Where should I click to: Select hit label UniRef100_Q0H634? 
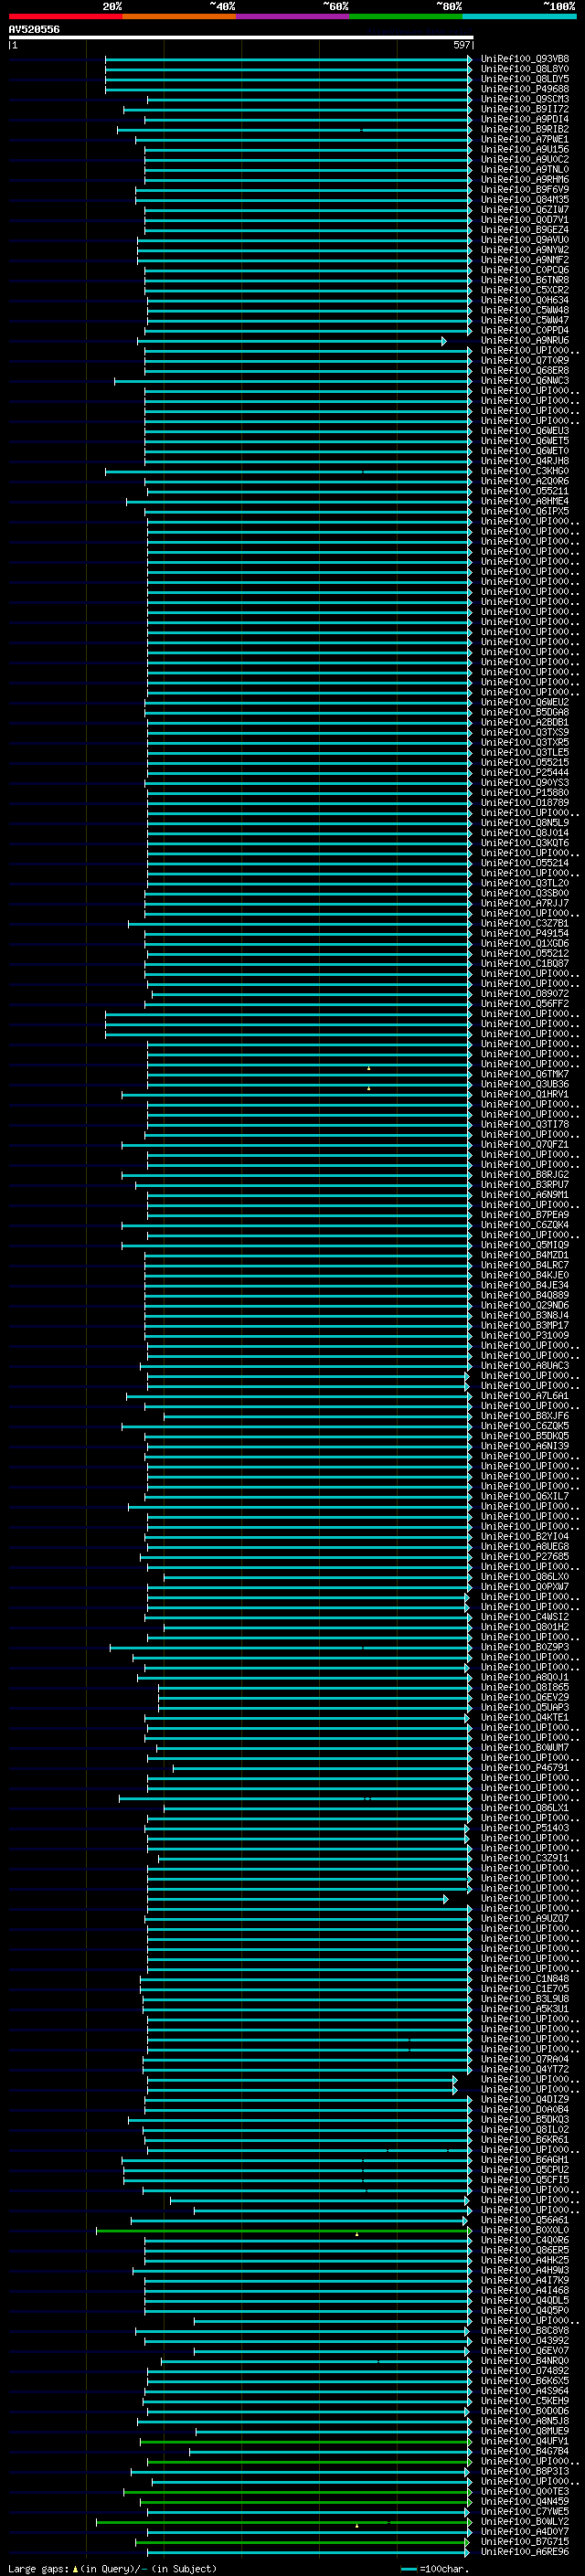coord(525,300)
